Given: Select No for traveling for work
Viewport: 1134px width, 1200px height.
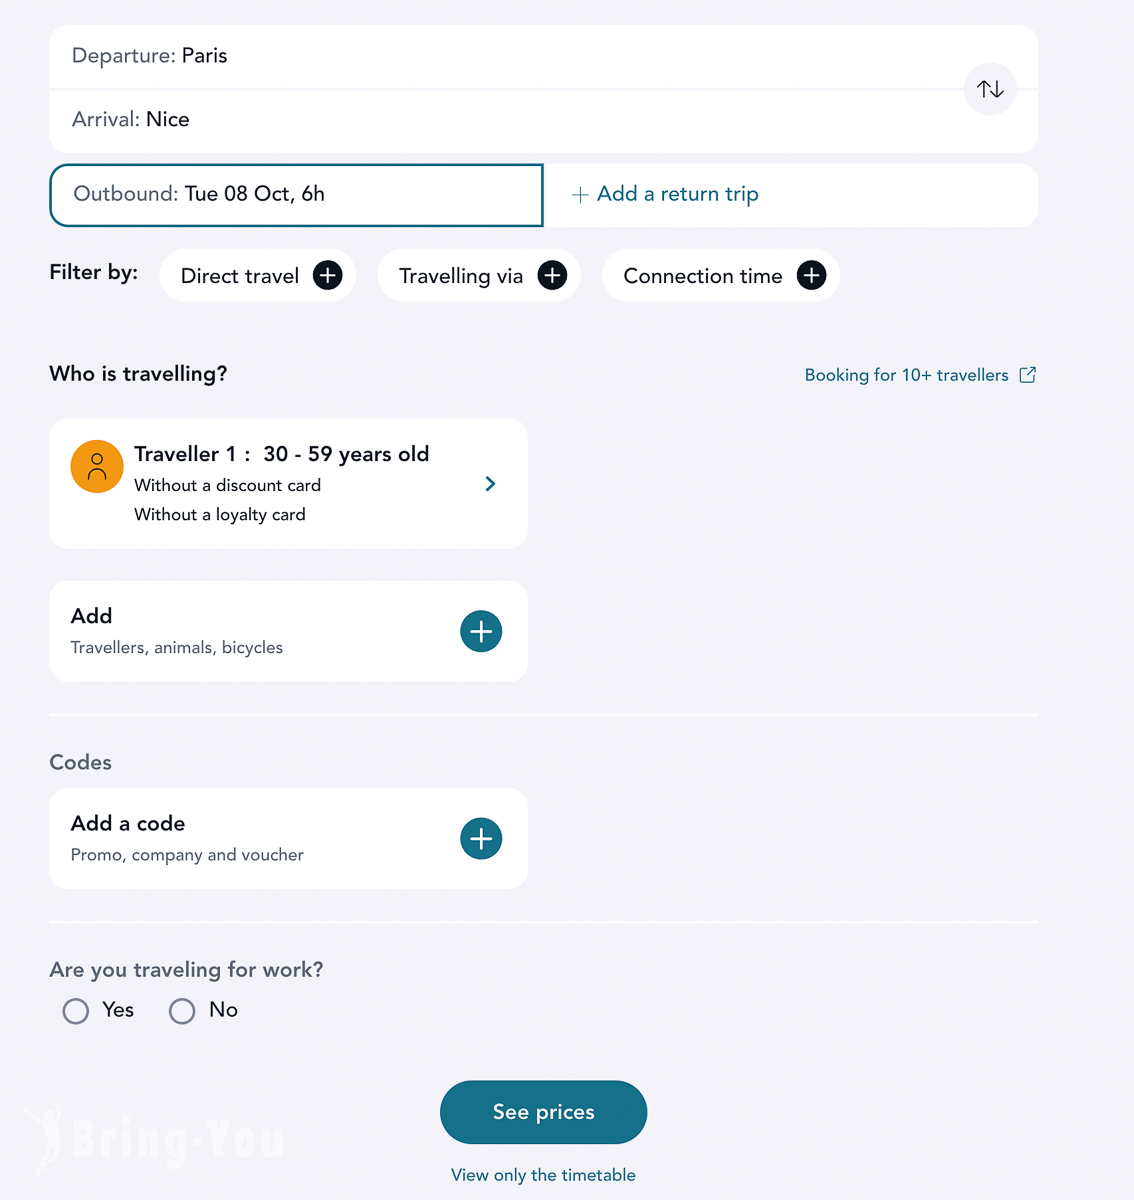Looking at the screenshot, I should (x=182, y=1011).
